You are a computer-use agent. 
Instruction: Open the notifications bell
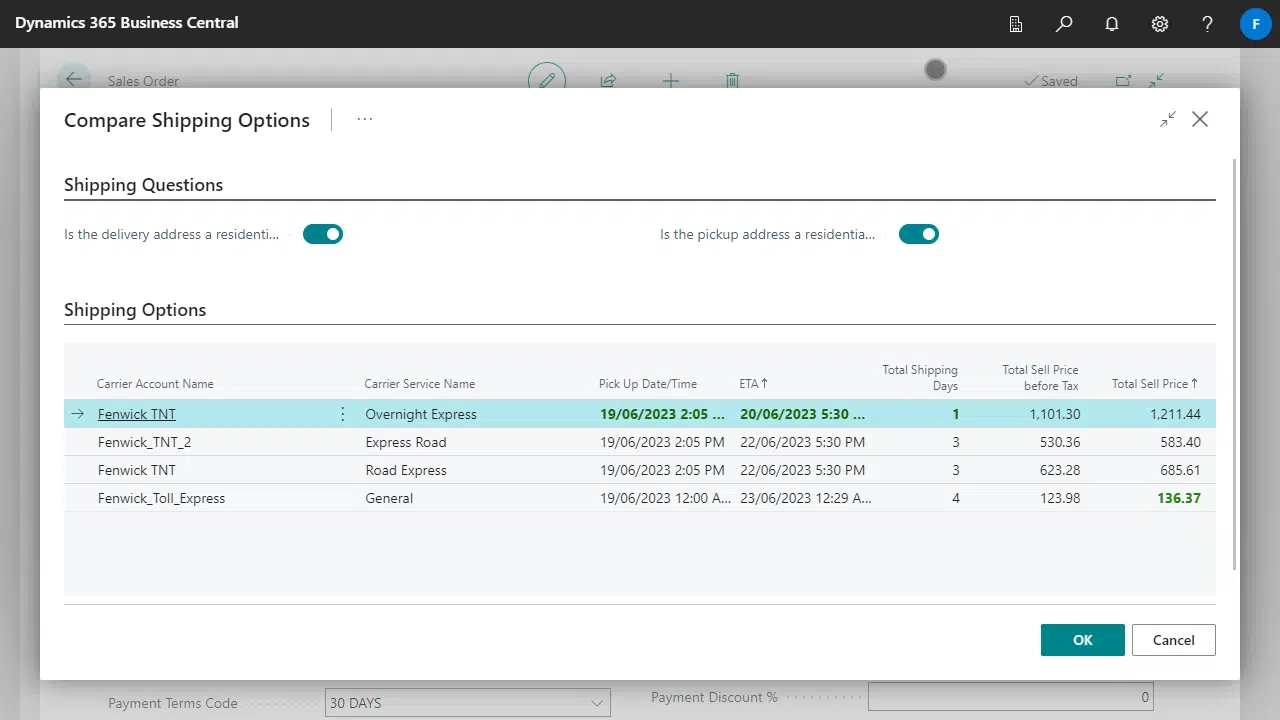(1112, 24)
